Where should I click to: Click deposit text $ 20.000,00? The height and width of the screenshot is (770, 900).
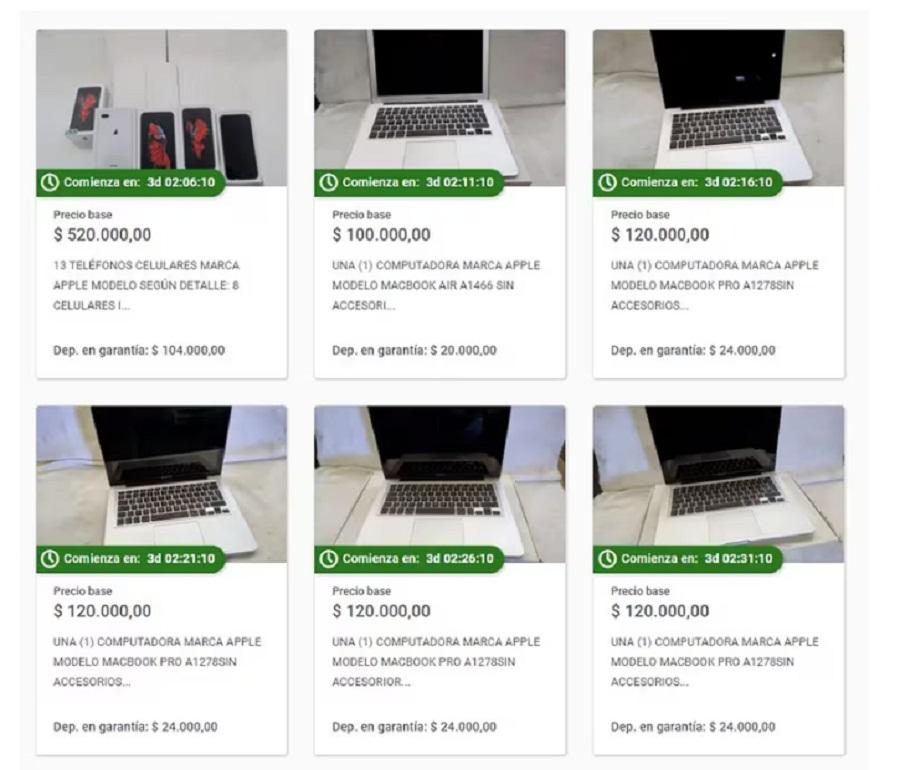(414, 351)
